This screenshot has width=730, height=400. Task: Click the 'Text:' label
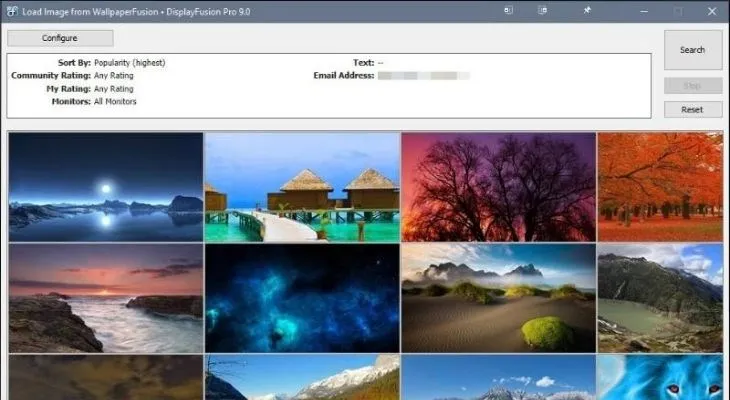pyautogui.click(x=364, y=62)
